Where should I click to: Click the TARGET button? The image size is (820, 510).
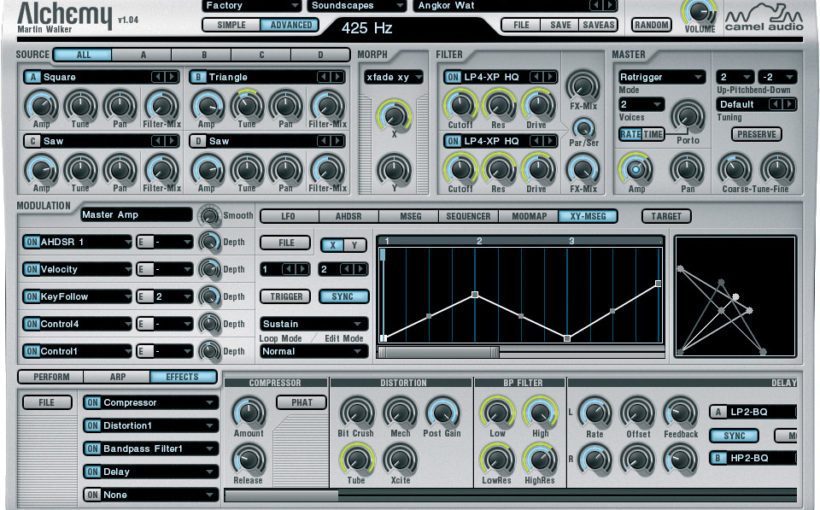click(x=666, y=216)
